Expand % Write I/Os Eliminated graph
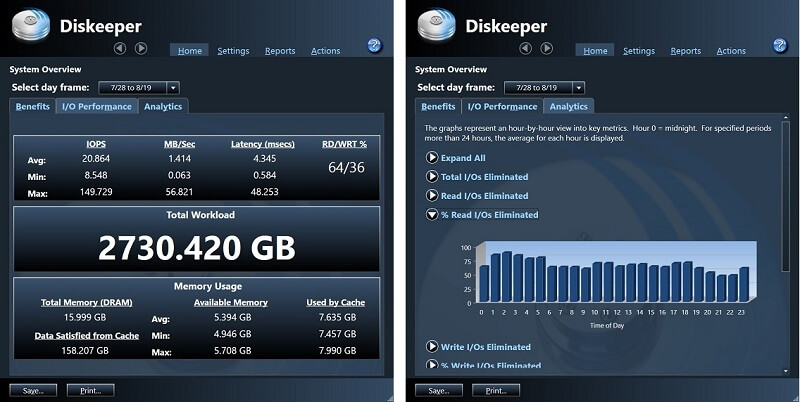Viewport: 800px width, 402px height. (484, 364)
